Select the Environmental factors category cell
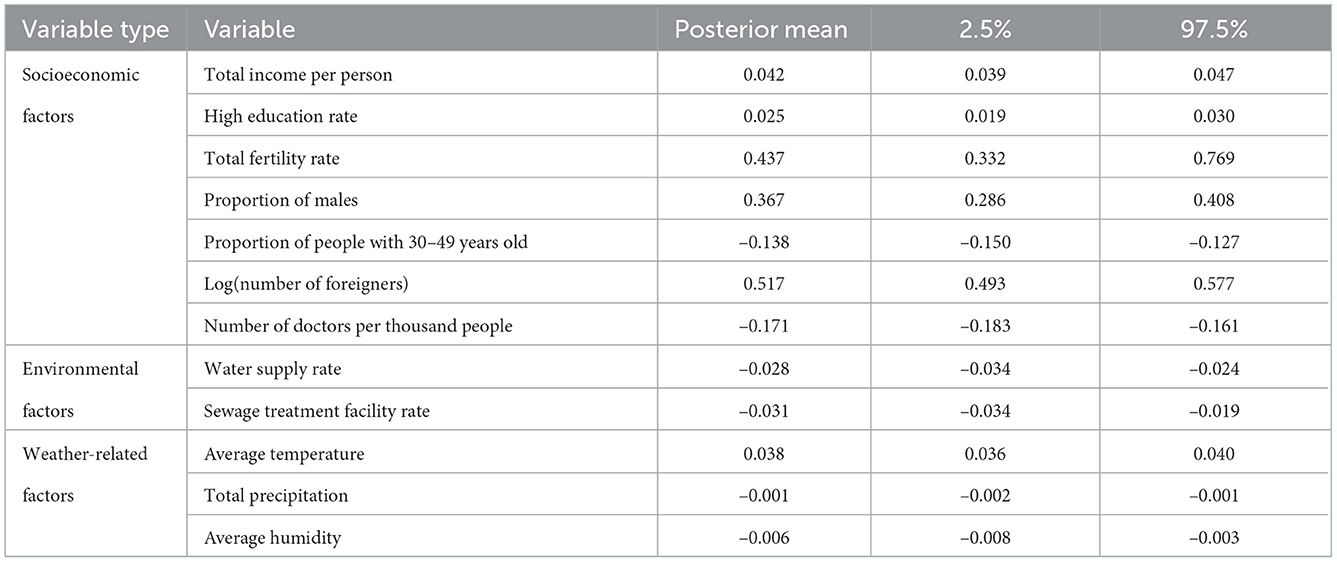This screenshot has height=562, width=1337. [x=80, y=390]
